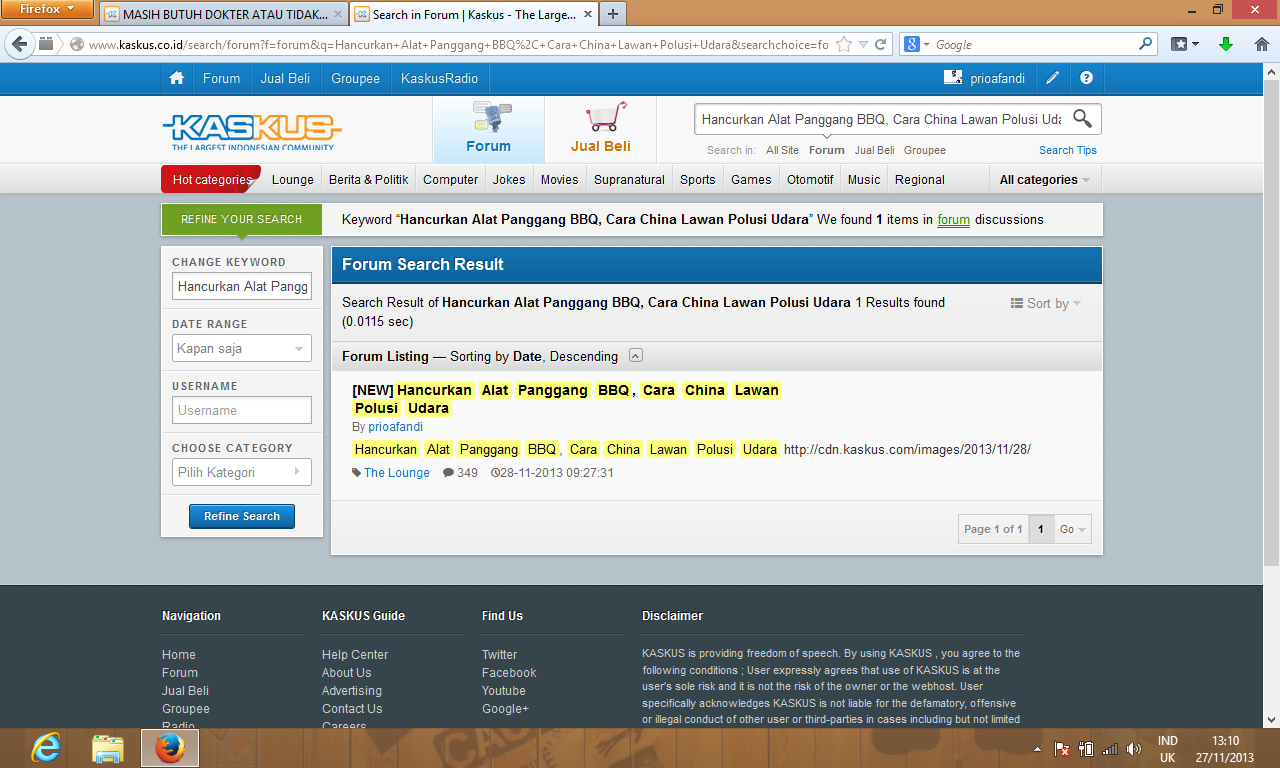Image resolution: width=1280 pixels, height=768 pixels.
Task: Click the user avatar icon beside prioafandi
Action: pyautogui.click(x=953, y=78)
